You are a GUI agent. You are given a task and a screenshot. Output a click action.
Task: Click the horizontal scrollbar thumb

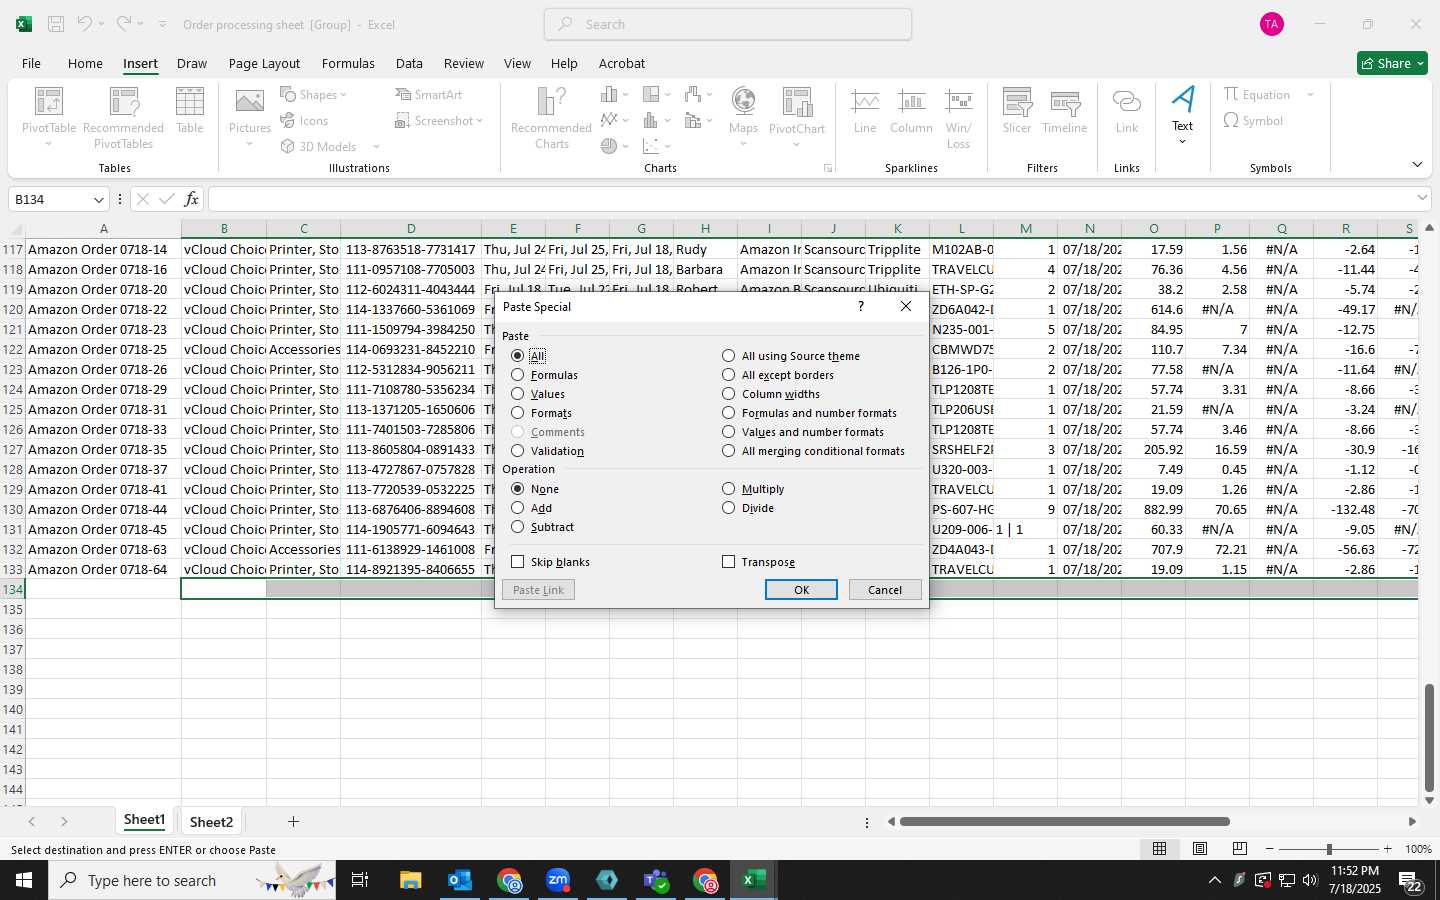pyautogui.click(x=1064, y=822)
